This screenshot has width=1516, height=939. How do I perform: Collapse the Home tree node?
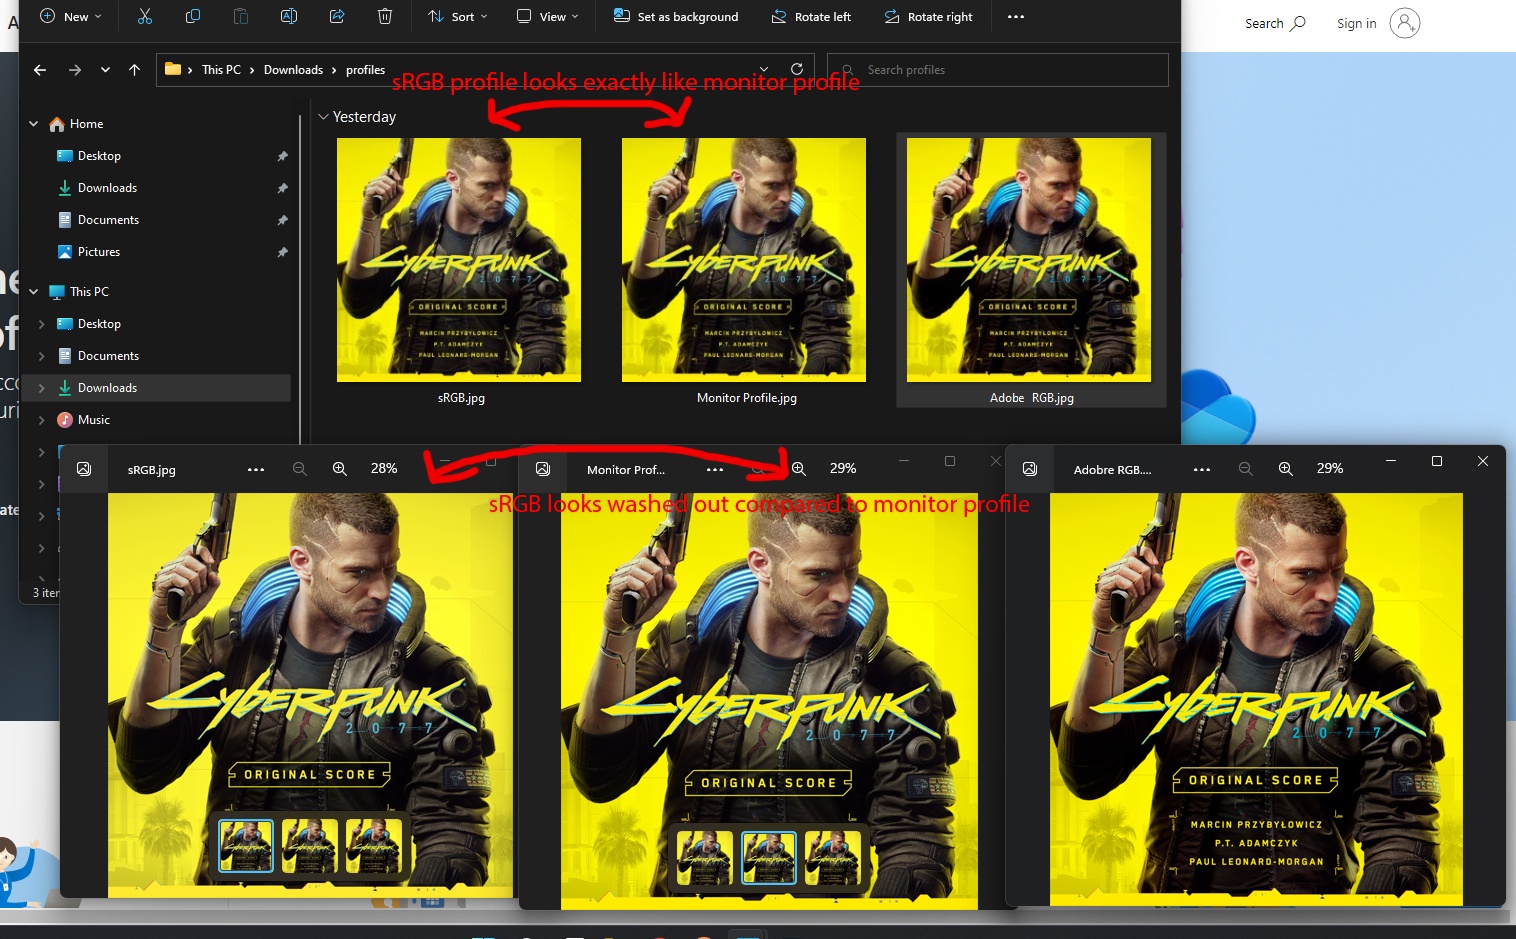tap(34, 124)
